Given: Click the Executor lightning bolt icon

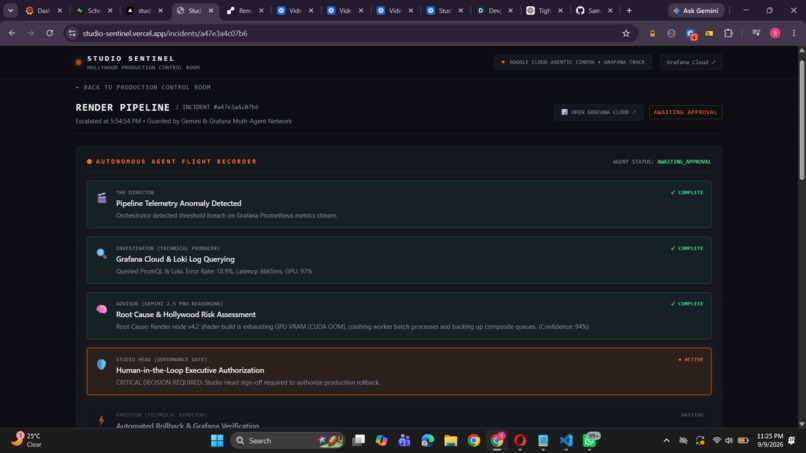Looking at the screenshot, I should tap(101, 420).
